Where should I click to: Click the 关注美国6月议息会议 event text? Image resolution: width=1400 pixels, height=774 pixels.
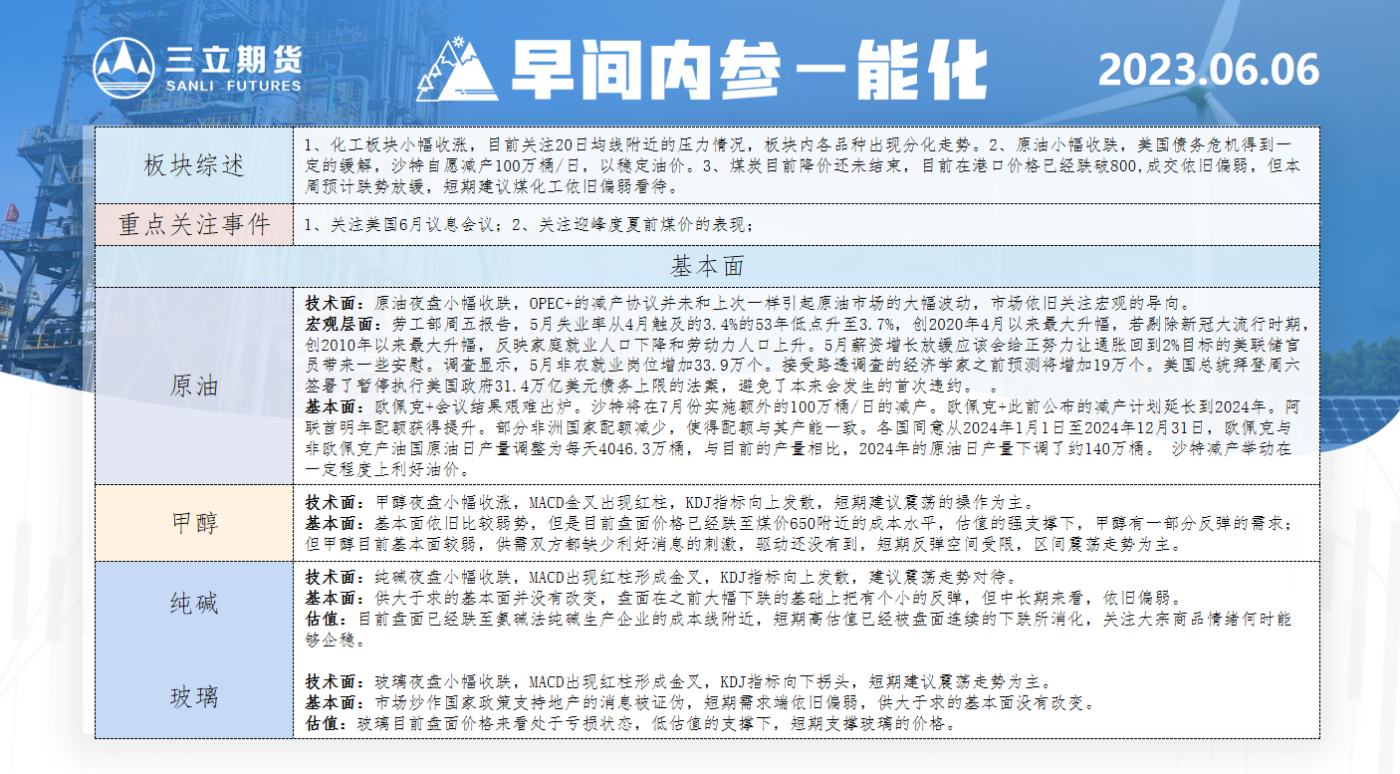(410, 226)
